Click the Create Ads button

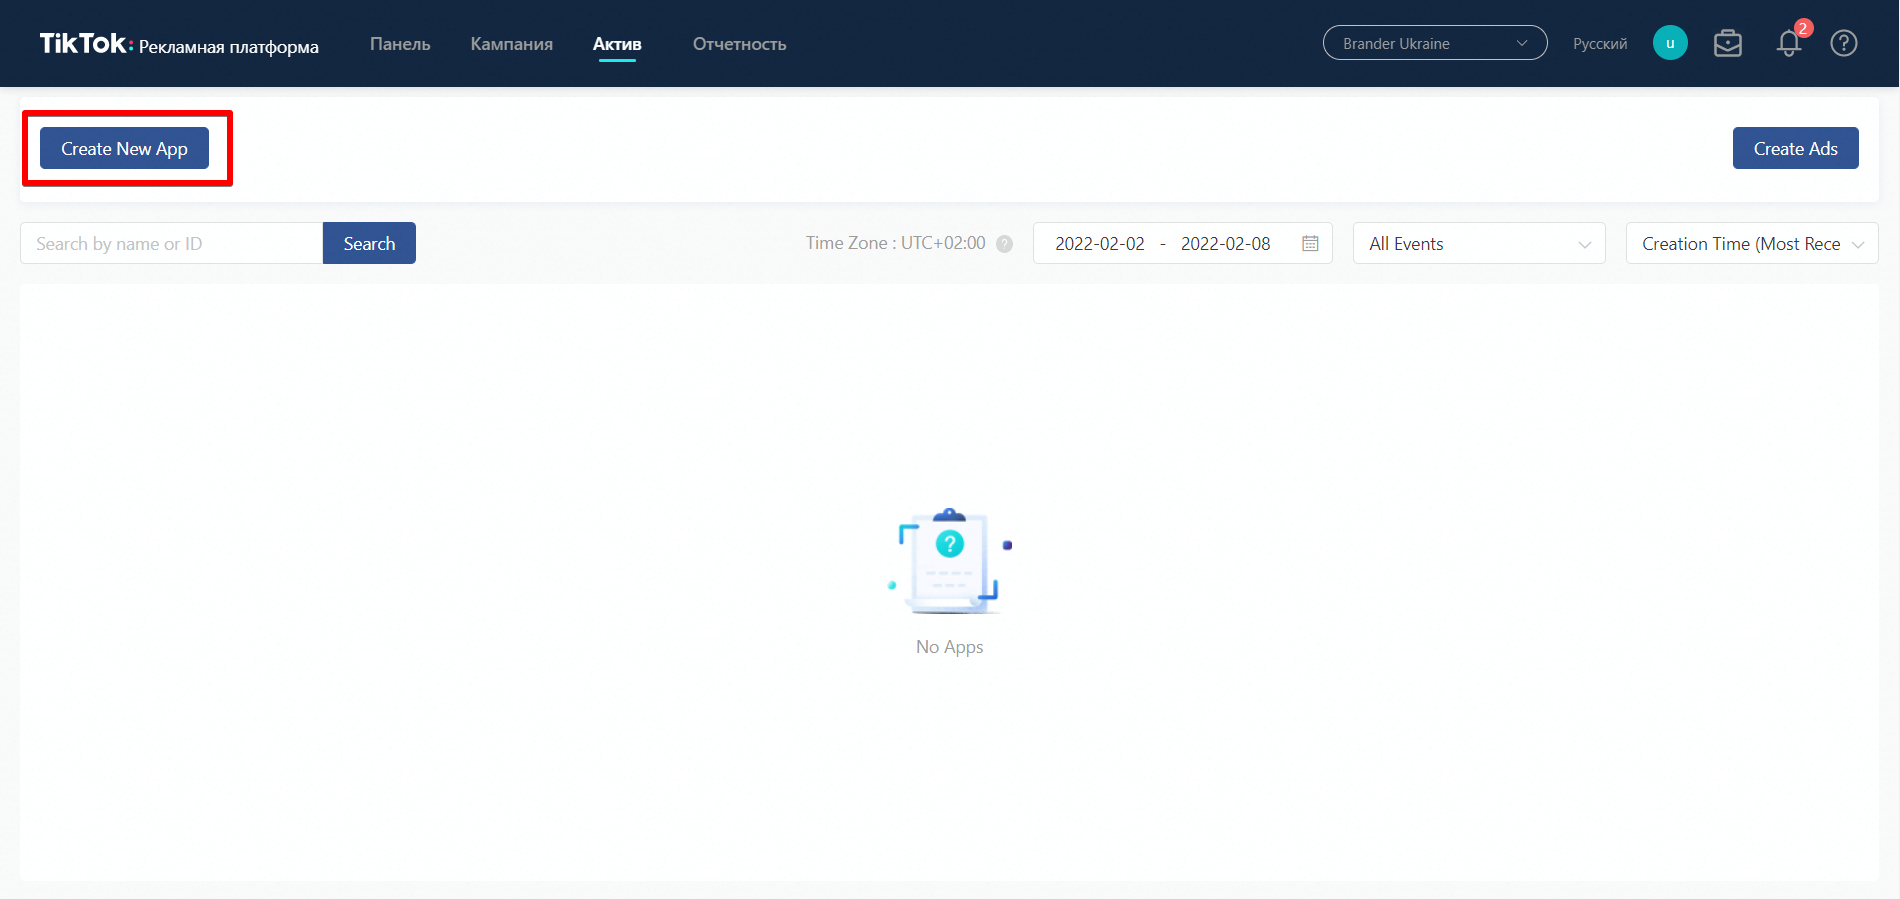point(1795,148)
